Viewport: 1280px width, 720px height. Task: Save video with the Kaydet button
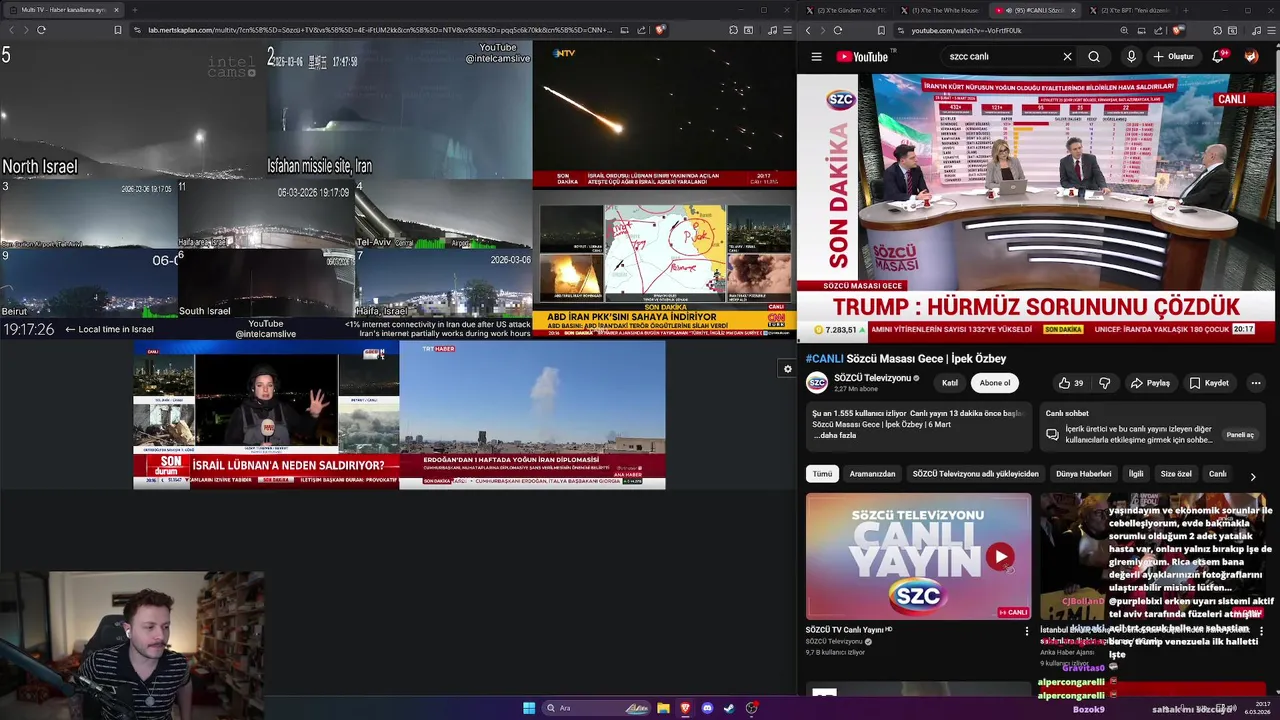tap(1209, 383)
